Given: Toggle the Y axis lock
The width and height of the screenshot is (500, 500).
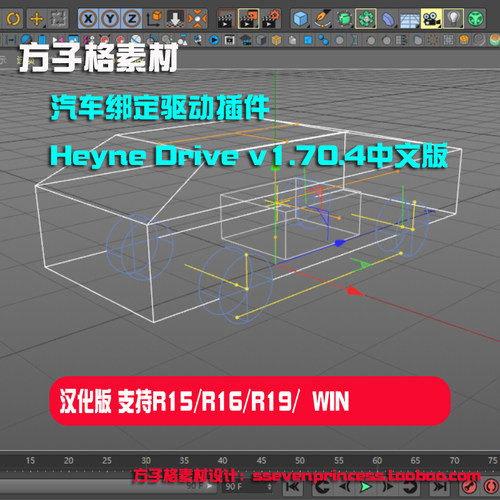Looking at the screenshot, I should pyautogui.click(x=110, y=19).
